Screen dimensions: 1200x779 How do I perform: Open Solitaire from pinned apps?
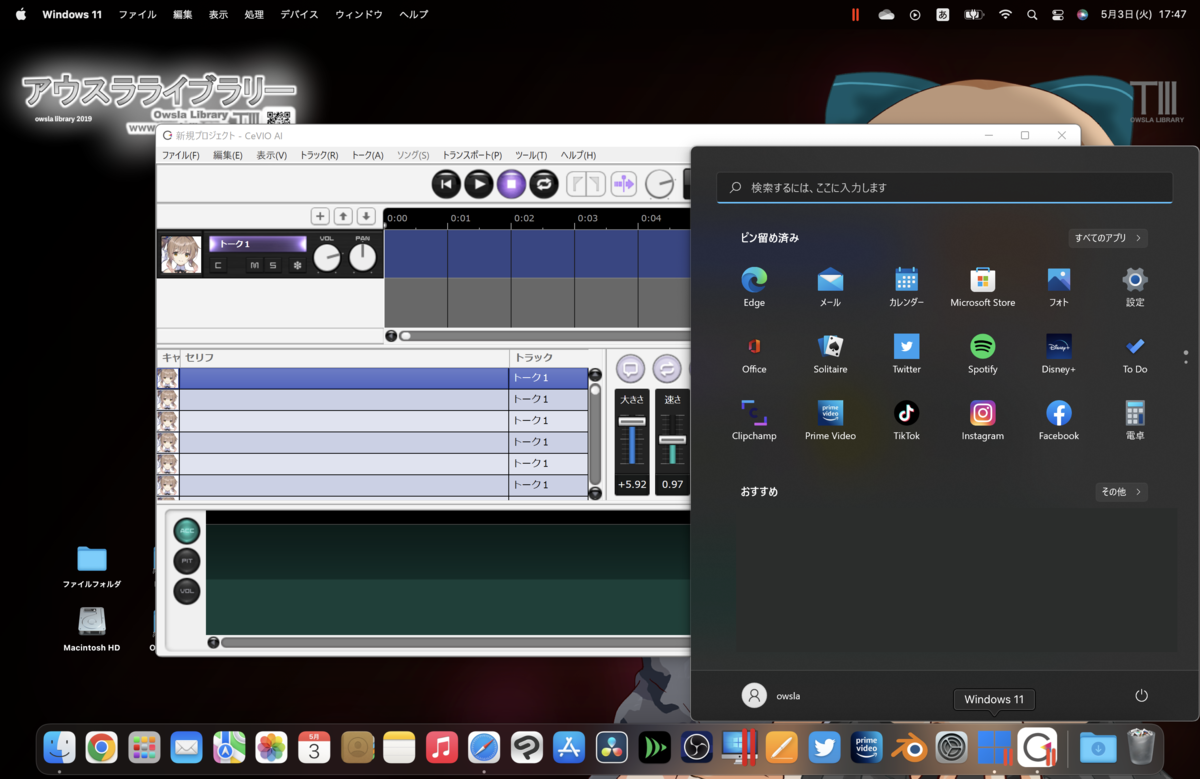tap(830, 353)
